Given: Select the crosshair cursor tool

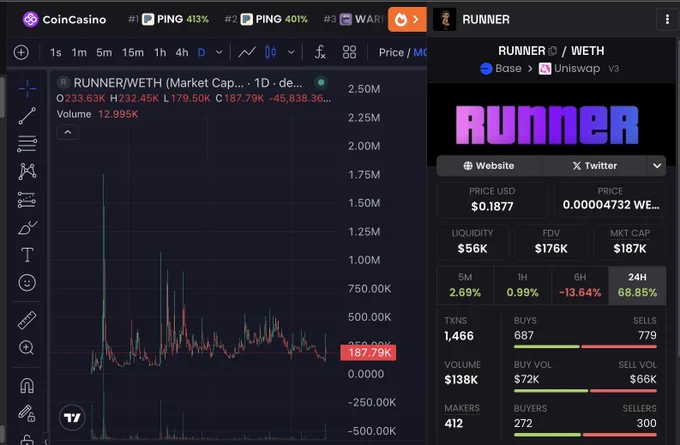Looking at the screenshot, I should [x=27, y=88].
